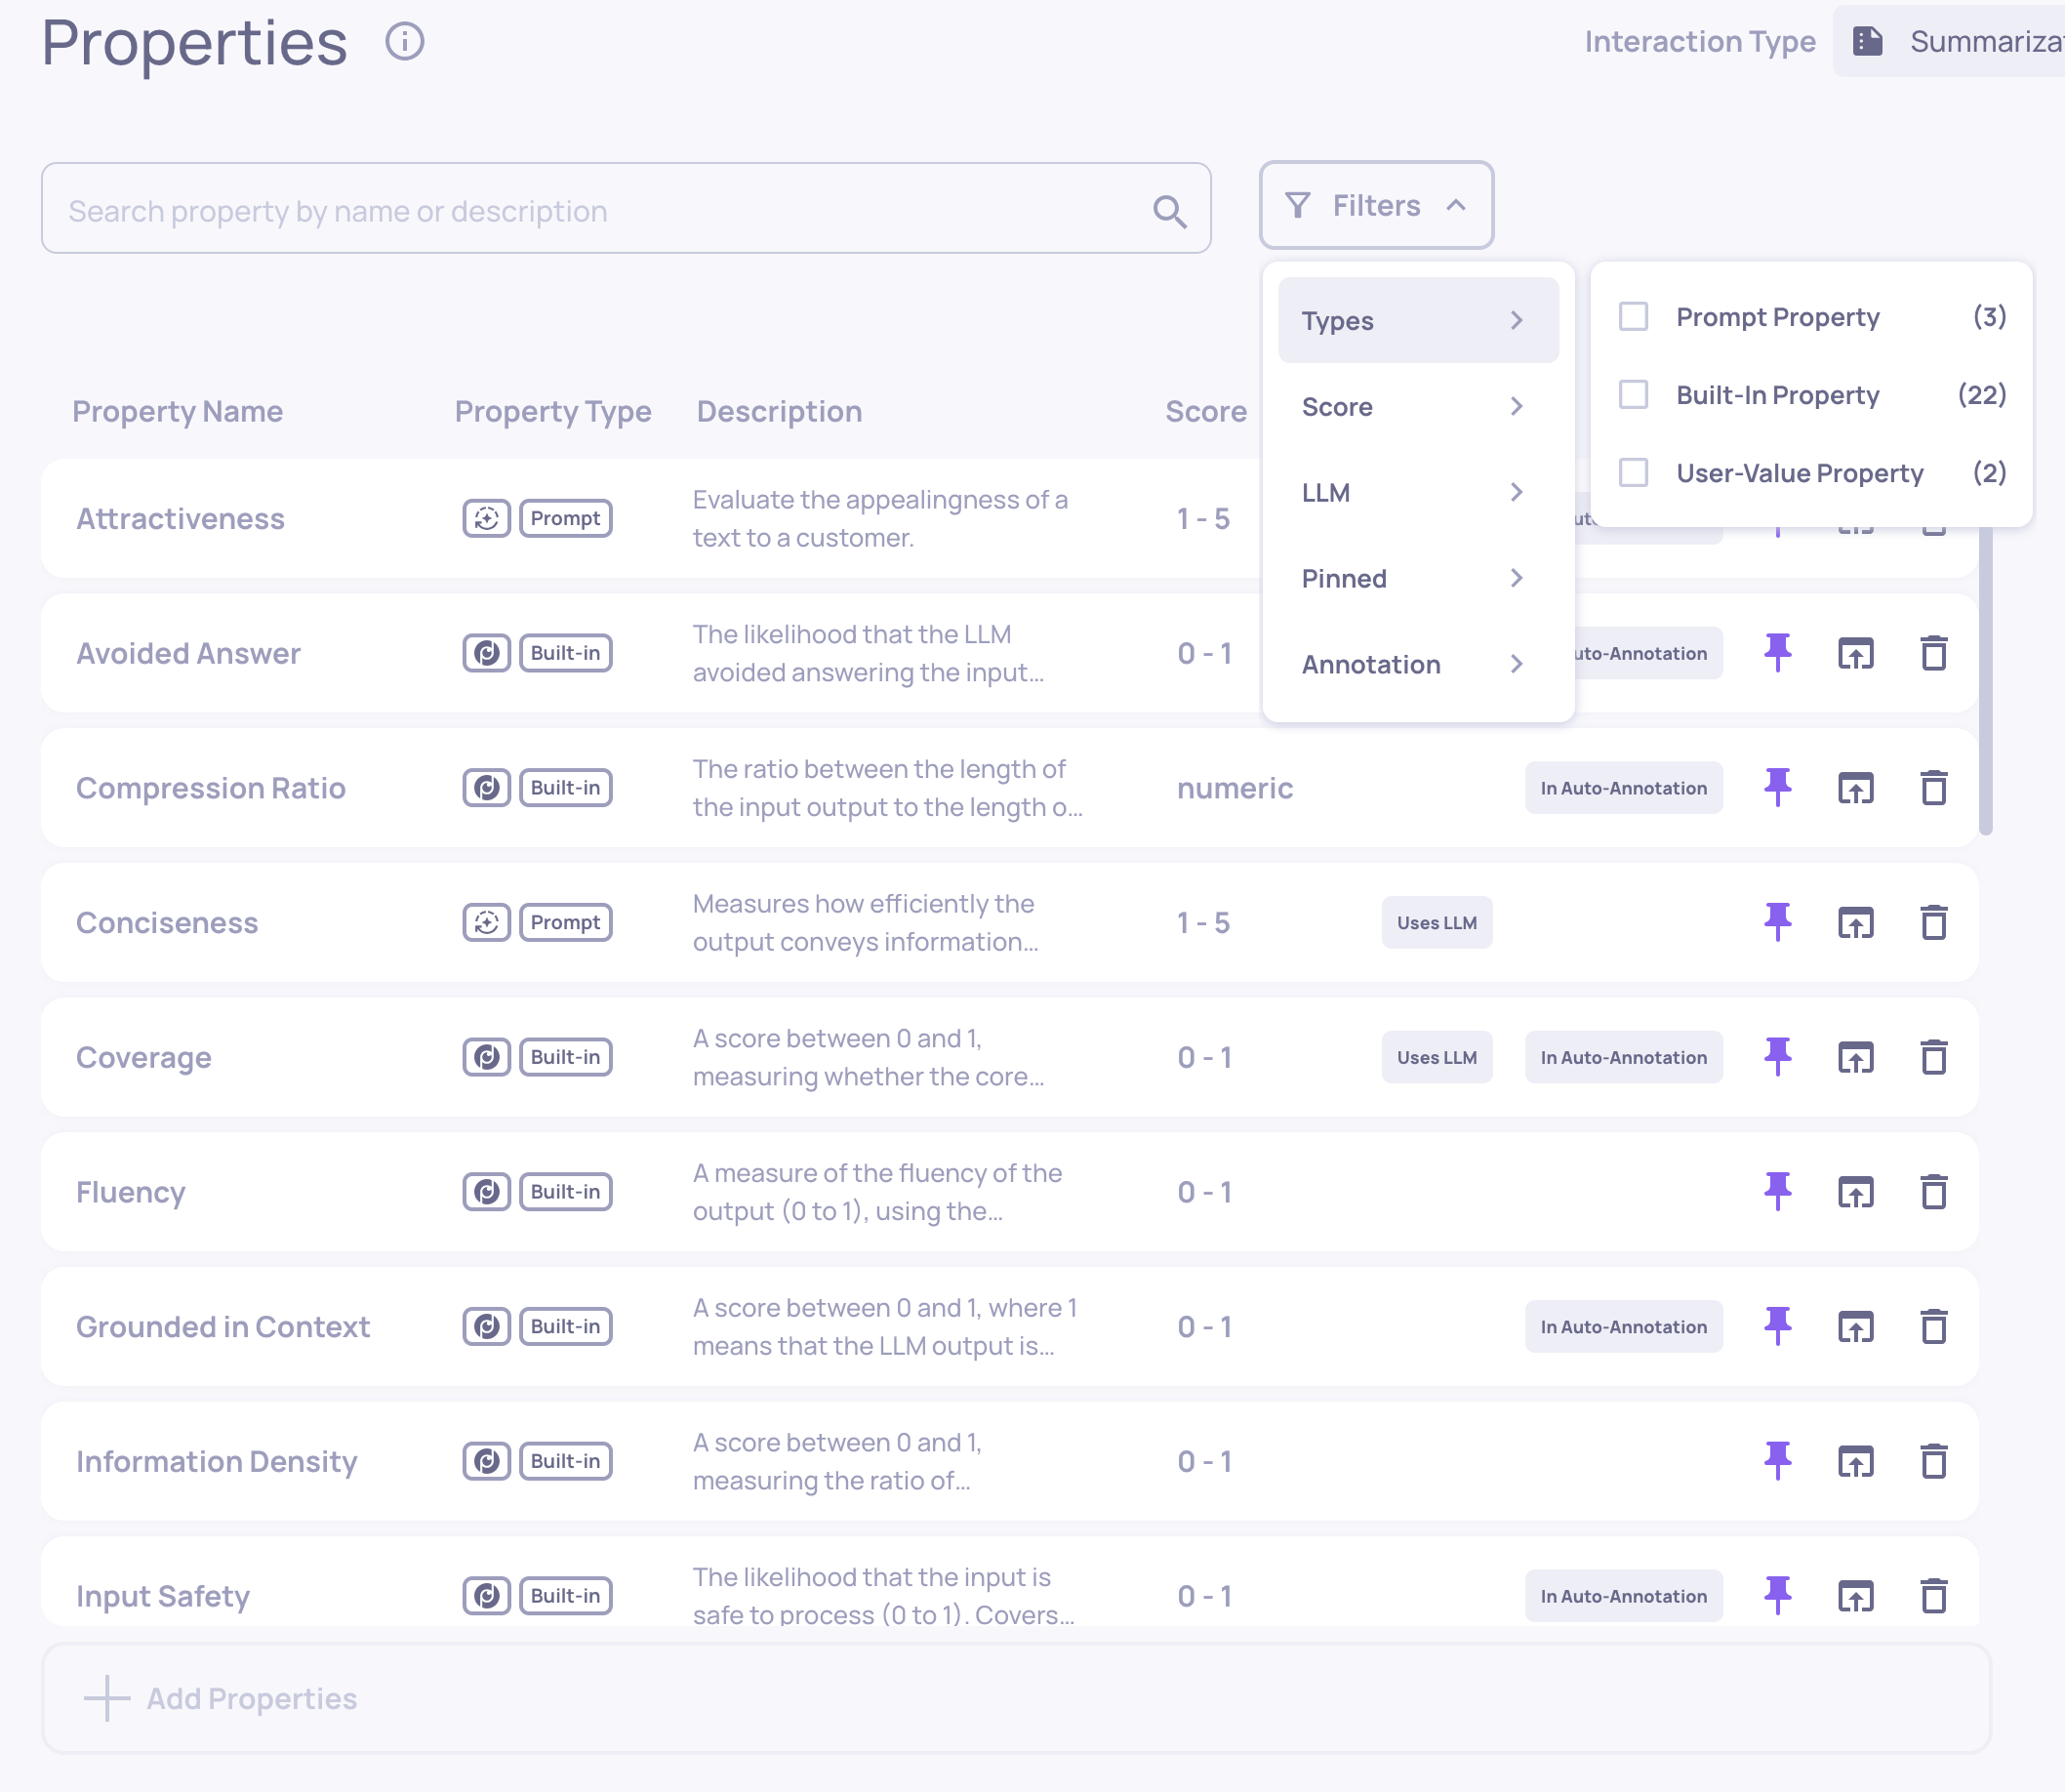The height and width of the screenshot is (1792, 2065).
Task: Collapse the Filters dropdown
Action: click(x=1376, y=206)
